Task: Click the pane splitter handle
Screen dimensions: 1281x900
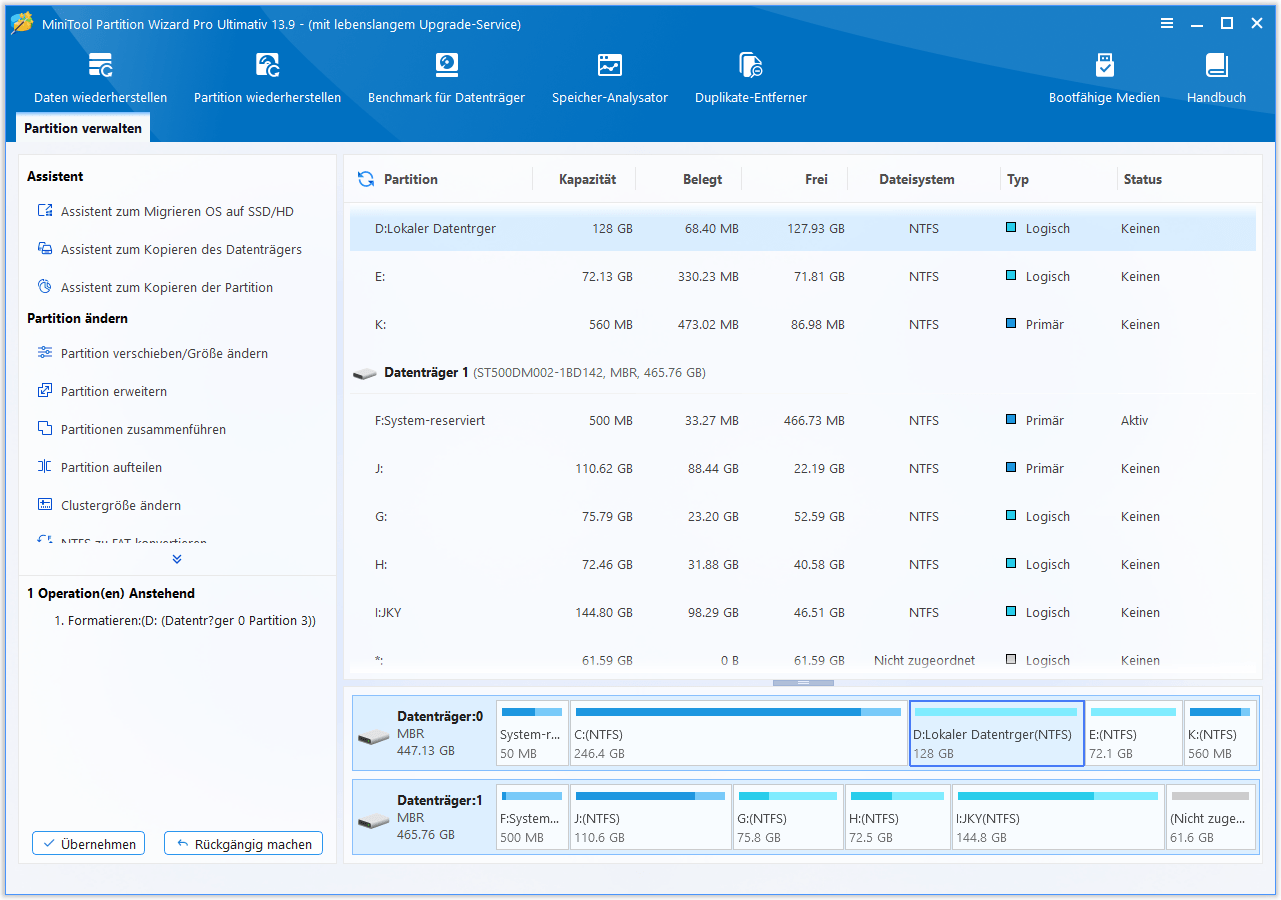Action: [803, 683]
